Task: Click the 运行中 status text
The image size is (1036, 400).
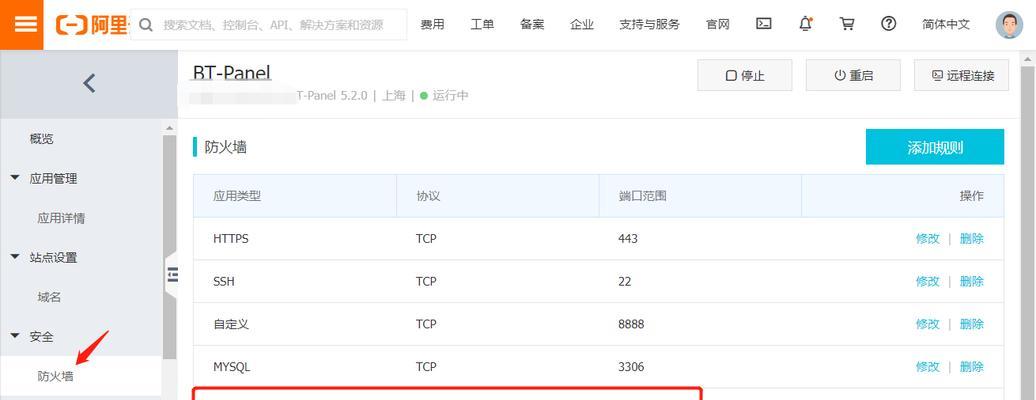Action: coord(451,95)
